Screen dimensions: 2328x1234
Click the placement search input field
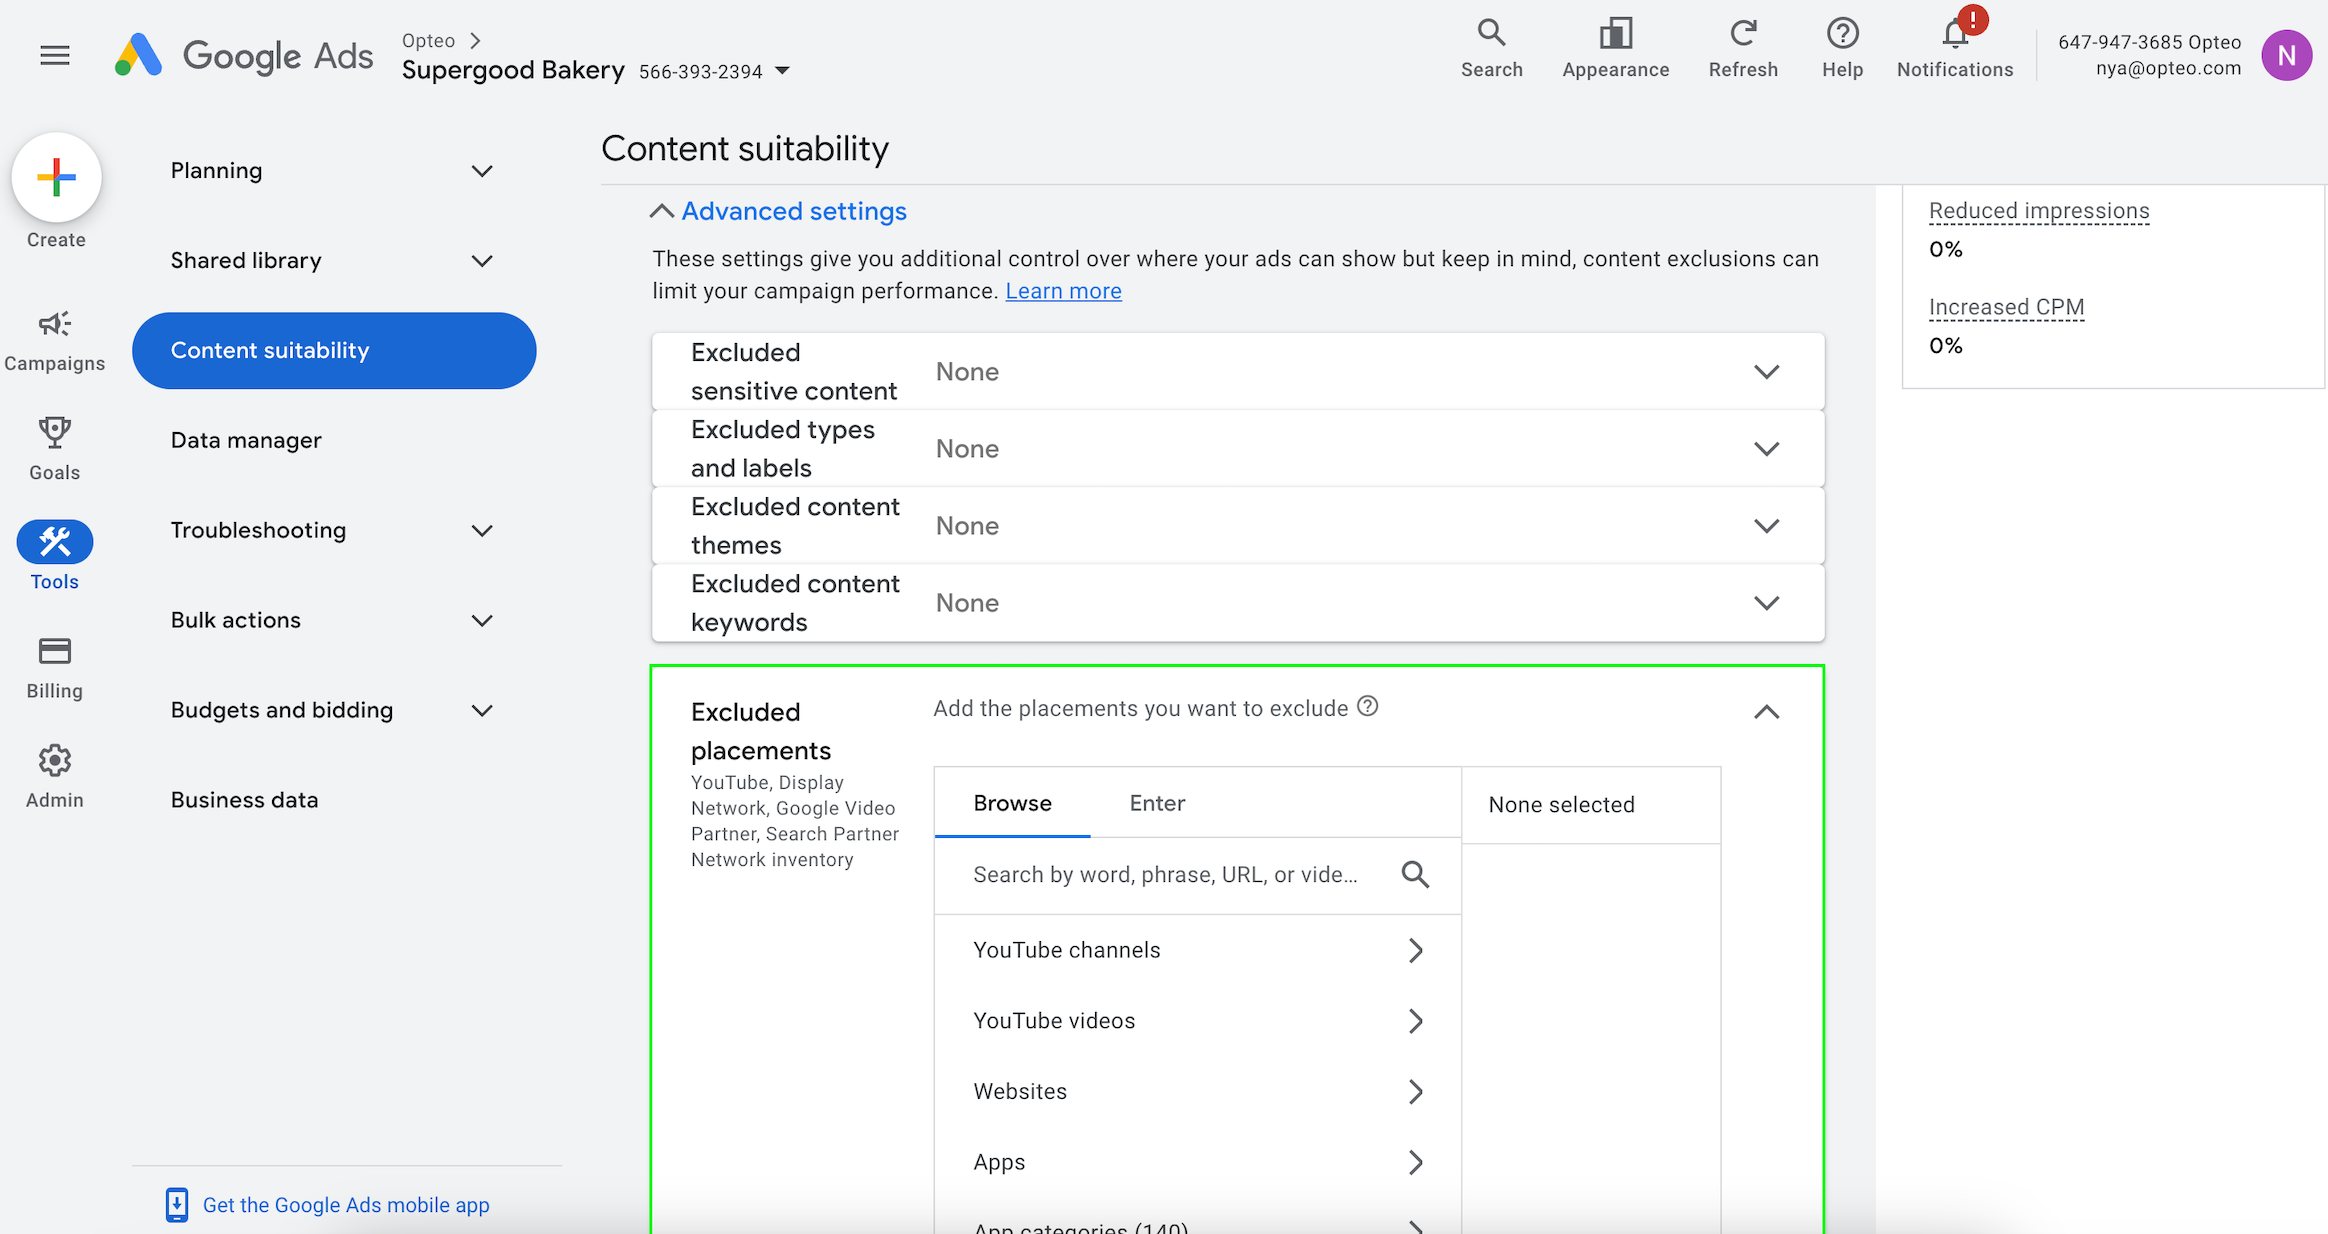(x=1165, y=875)
